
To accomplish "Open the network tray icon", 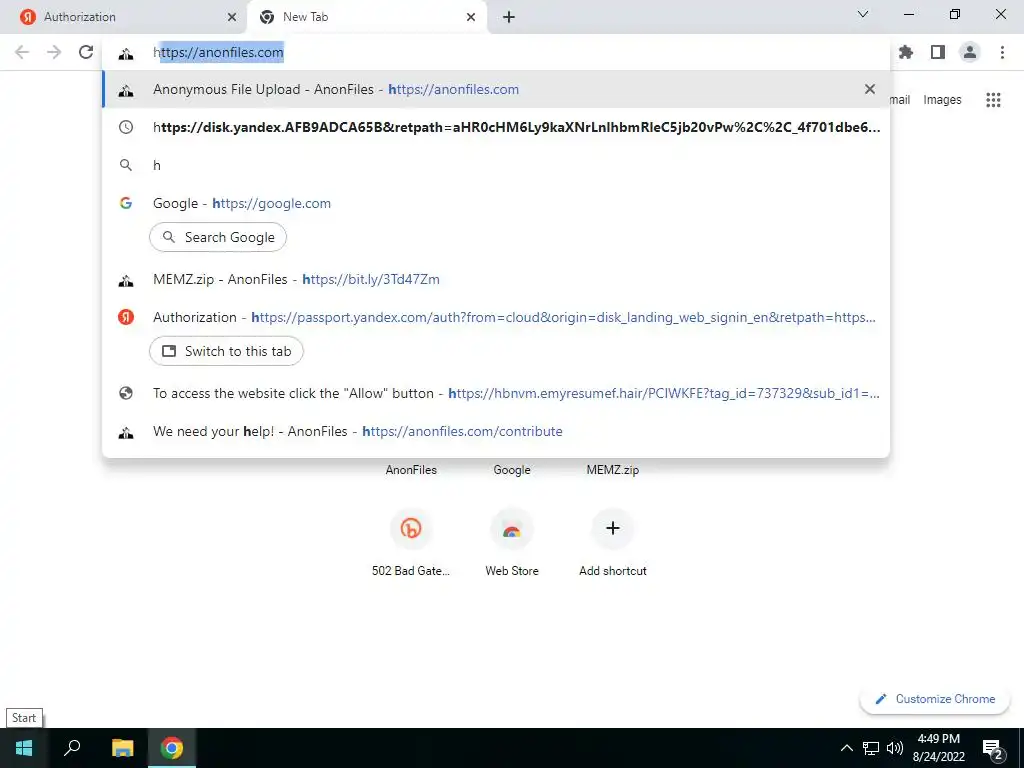I will 871,748.
